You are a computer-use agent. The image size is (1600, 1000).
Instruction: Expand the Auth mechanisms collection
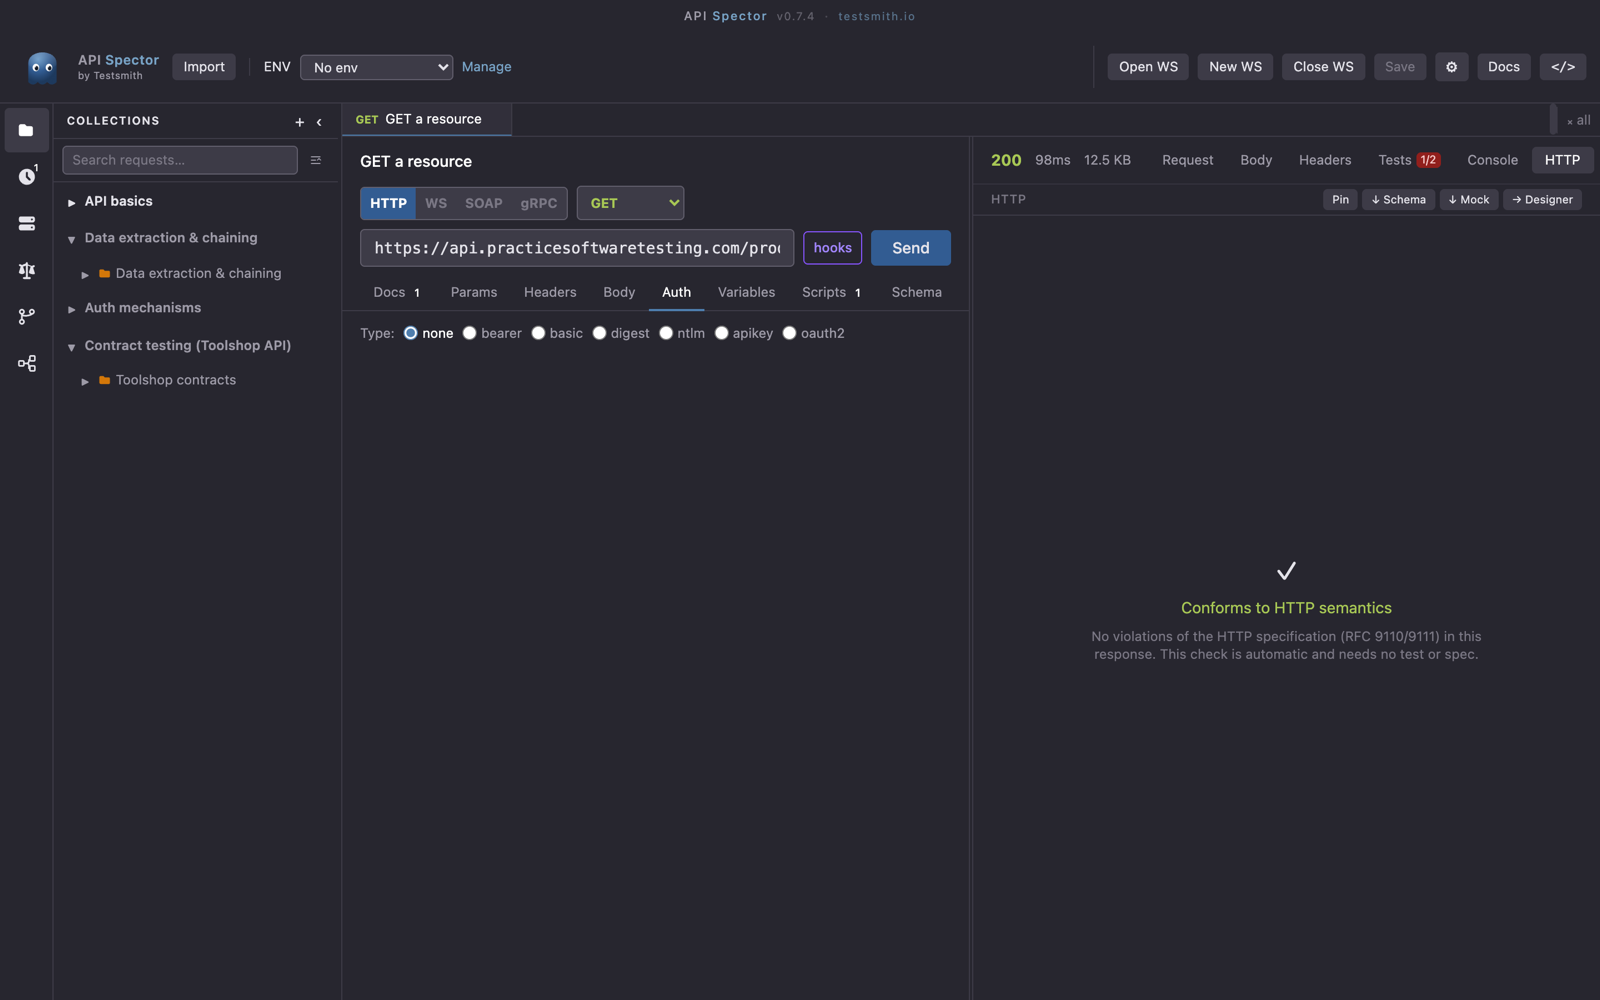pyautogui.click(x=71, y=309)
